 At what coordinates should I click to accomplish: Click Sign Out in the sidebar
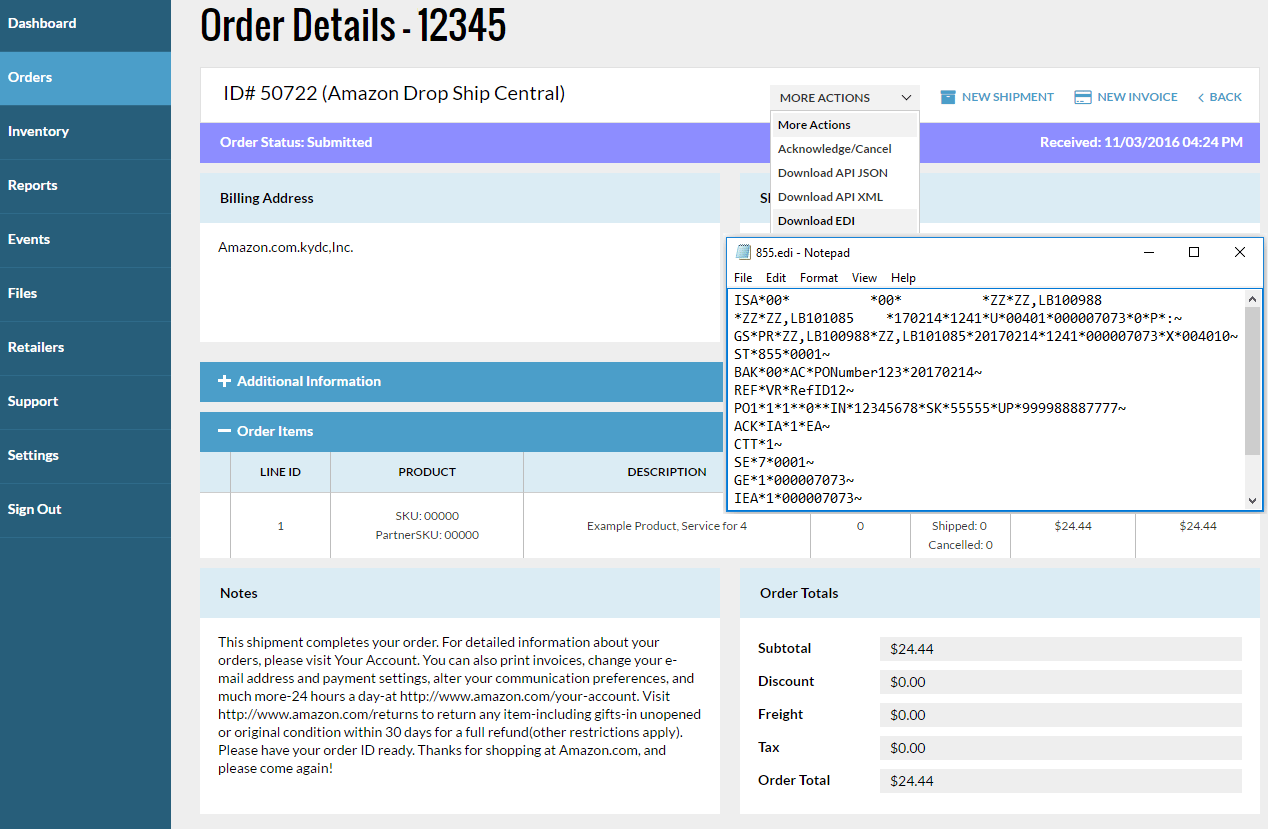(35, 509)
